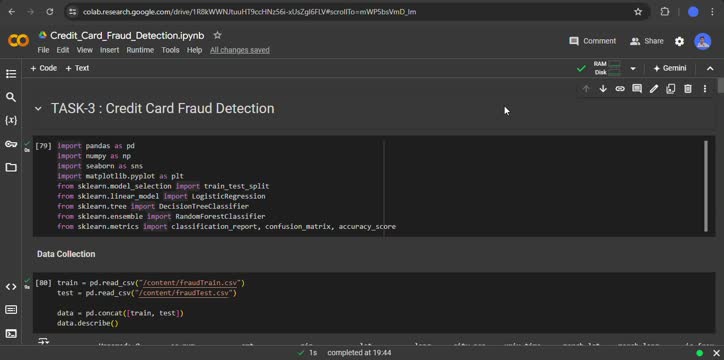This screenshot has width=724, height=360.
Task: Open Chrome profile icon
Action: pyautogui.click(x=693, y=12)
